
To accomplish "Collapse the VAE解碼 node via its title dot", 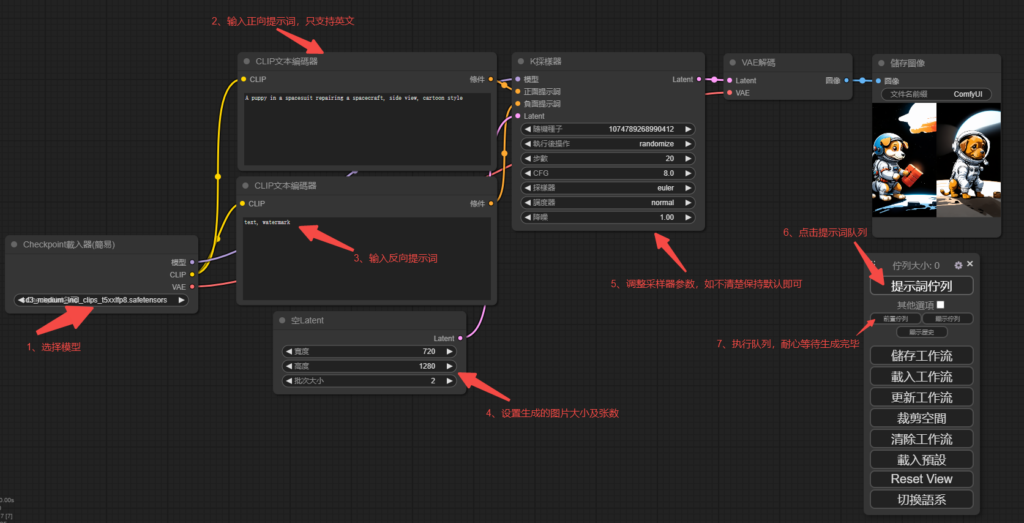I will pyautogui.click(x=732, y=61).
